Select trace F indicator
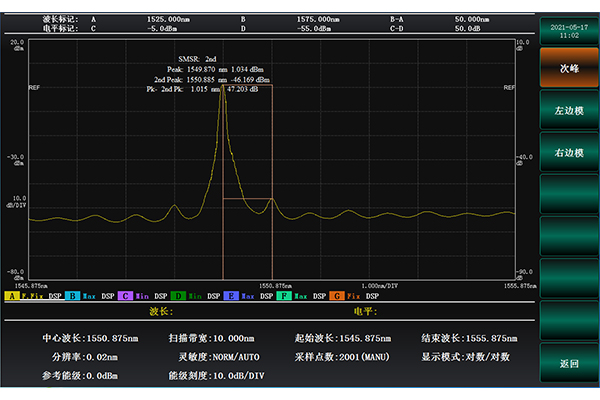 (x=283, y=296)
